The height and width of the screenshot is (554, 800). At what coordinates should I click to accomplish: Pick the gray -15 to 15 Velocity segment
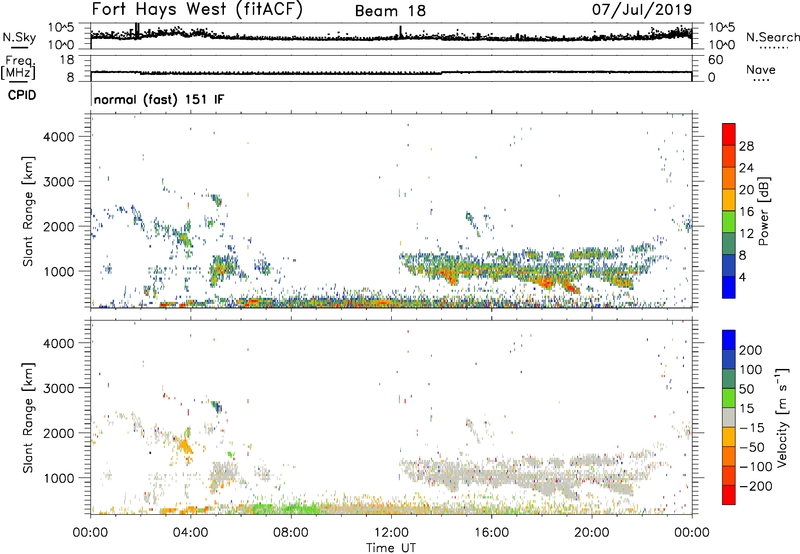click(x=729, y=417)
